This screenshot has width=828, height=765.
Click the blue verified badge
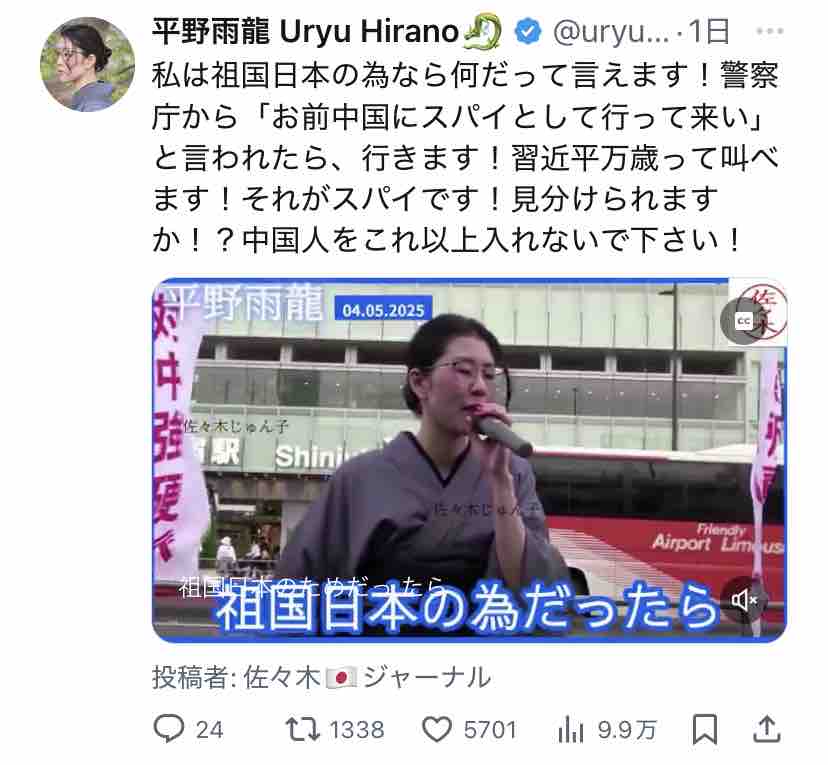click(x=528, y=32)
